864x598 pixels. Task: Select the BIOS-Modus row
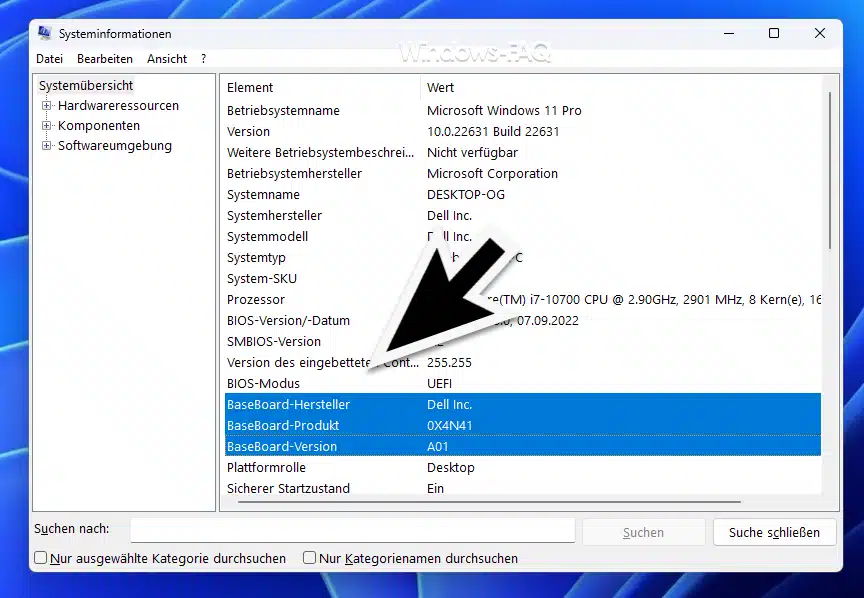pos(300,383)
